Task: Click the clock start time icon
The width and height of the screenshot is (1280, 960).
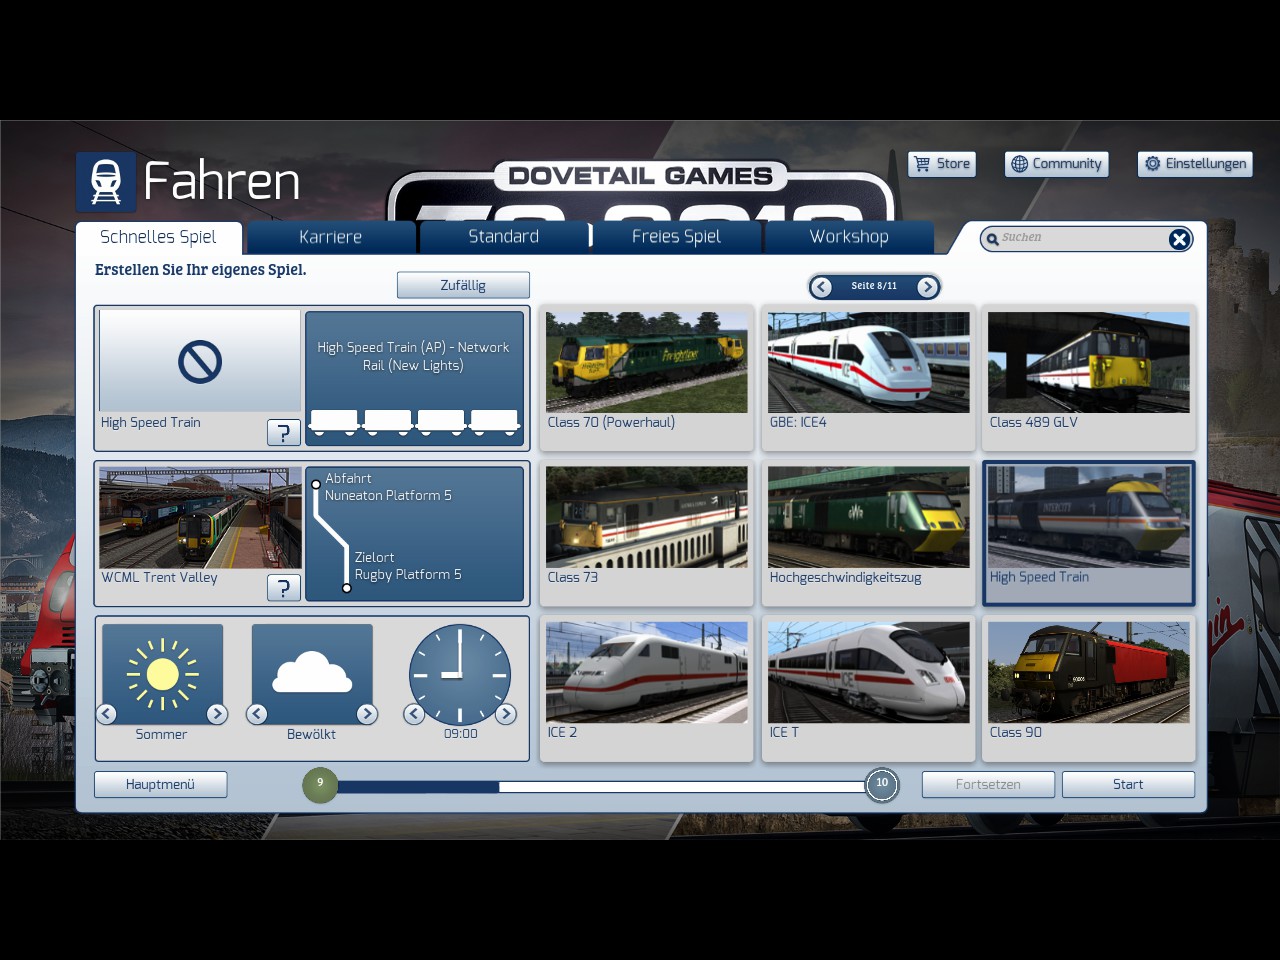Action: click(460, 674)
